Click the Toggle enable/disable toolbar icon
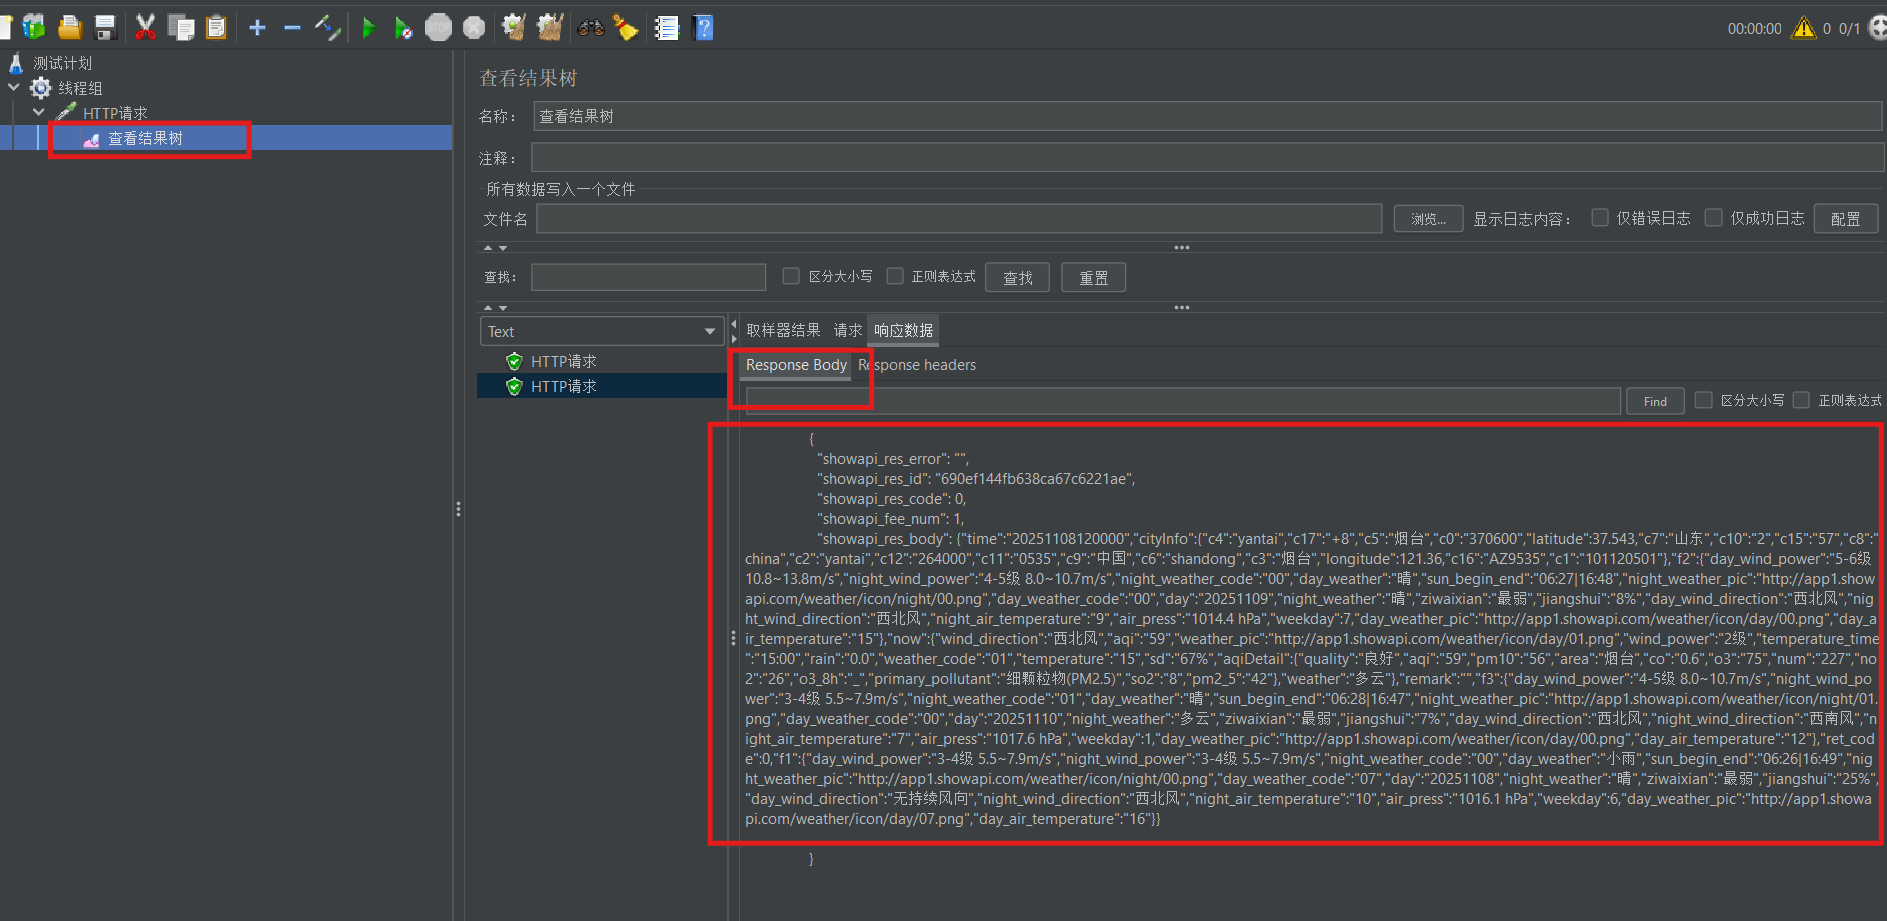Image resolution: width=1887 pixels, height=921 pixels. click(x=328, y=27)
